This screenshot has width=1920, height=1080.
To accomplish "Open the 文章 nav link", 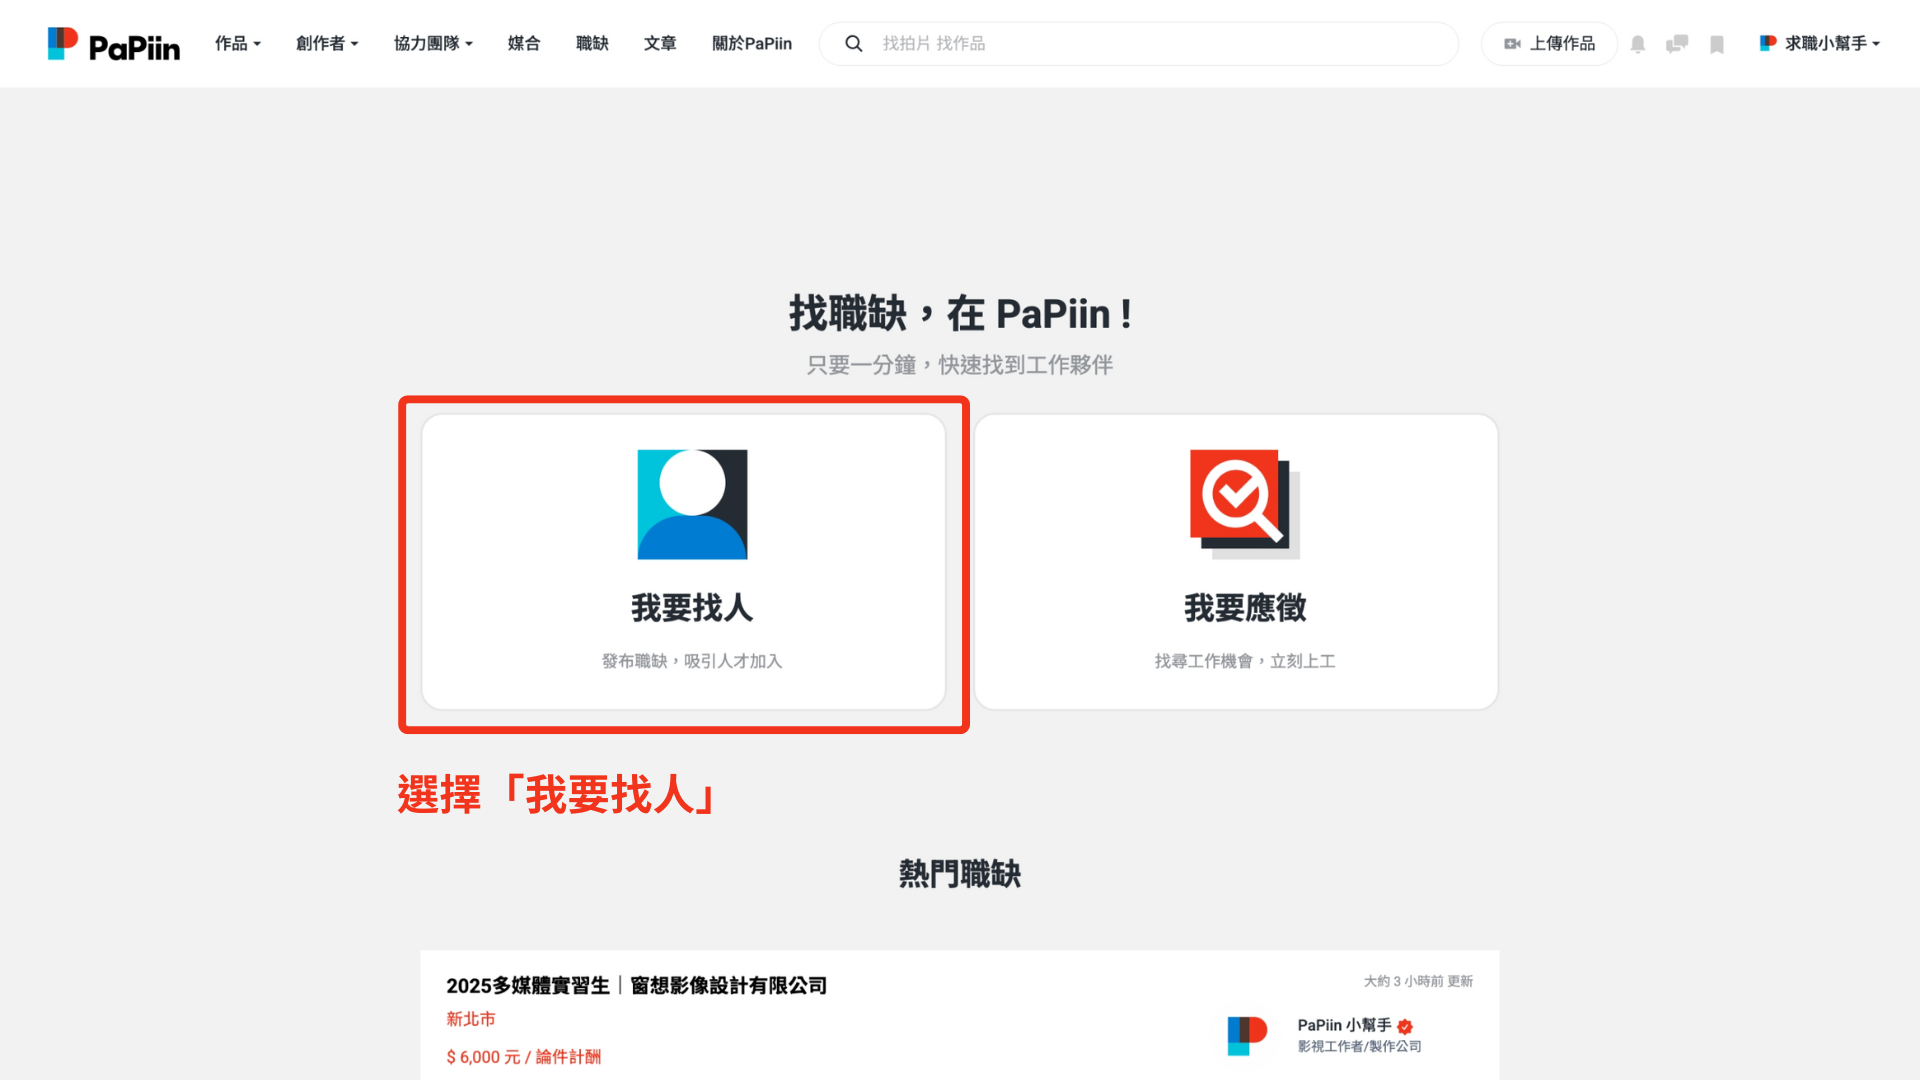I will click(x=660, y=44).
